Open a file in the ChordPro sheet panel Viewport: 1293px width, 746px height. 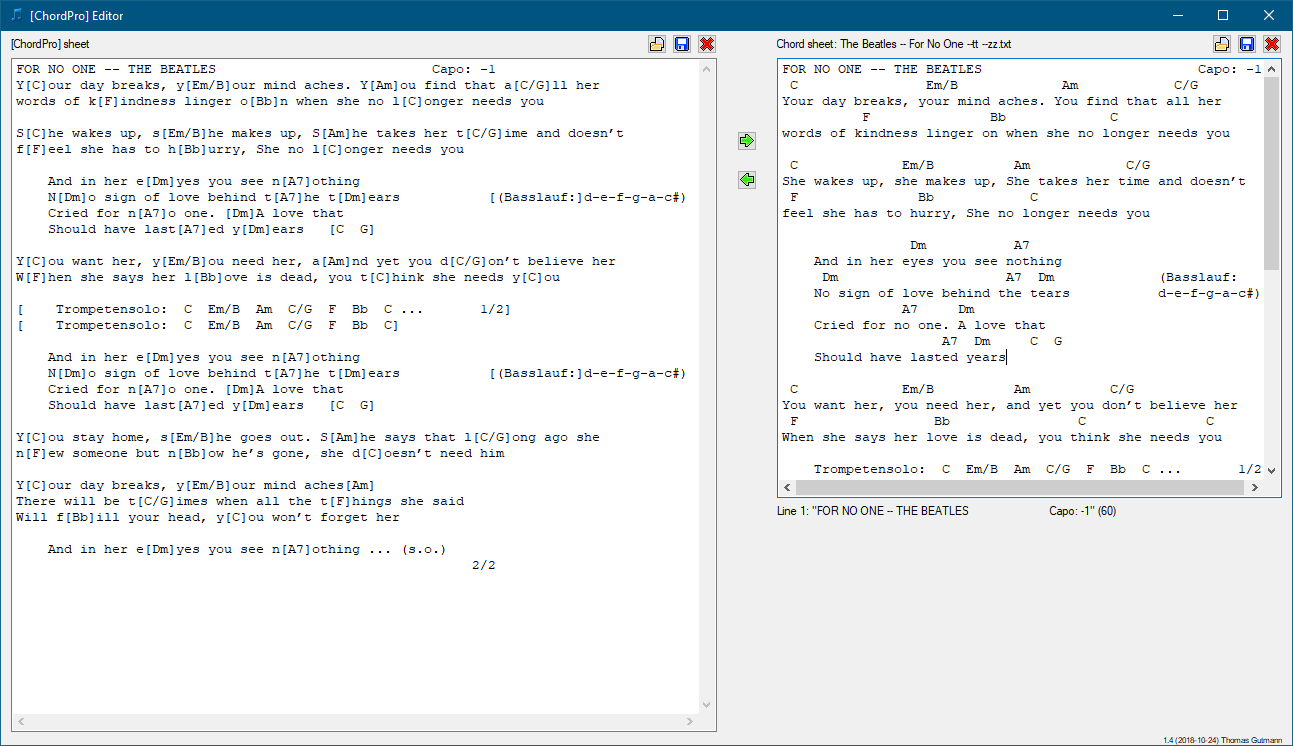[x=657, y=44]
